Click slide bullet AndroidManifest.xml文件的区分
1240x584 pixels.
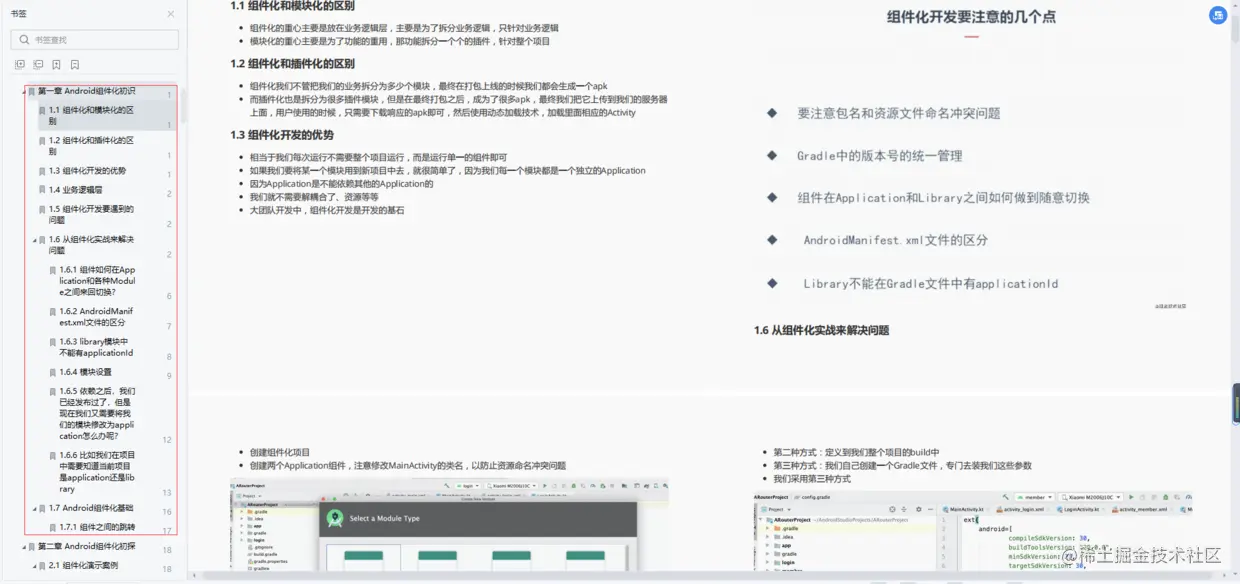point(896,240)
